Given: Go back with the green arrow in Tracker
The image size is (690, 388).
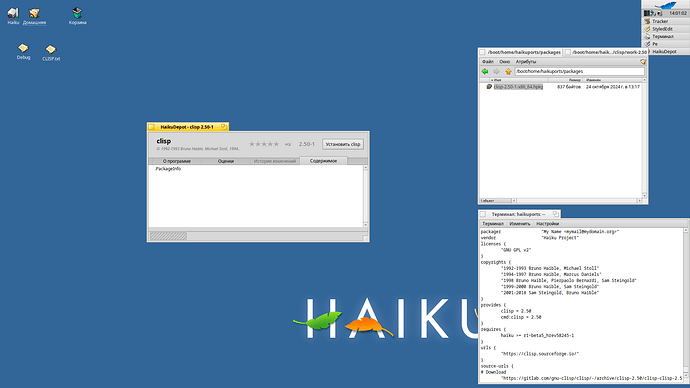Looking at the screenshot, I should [485, 71].
